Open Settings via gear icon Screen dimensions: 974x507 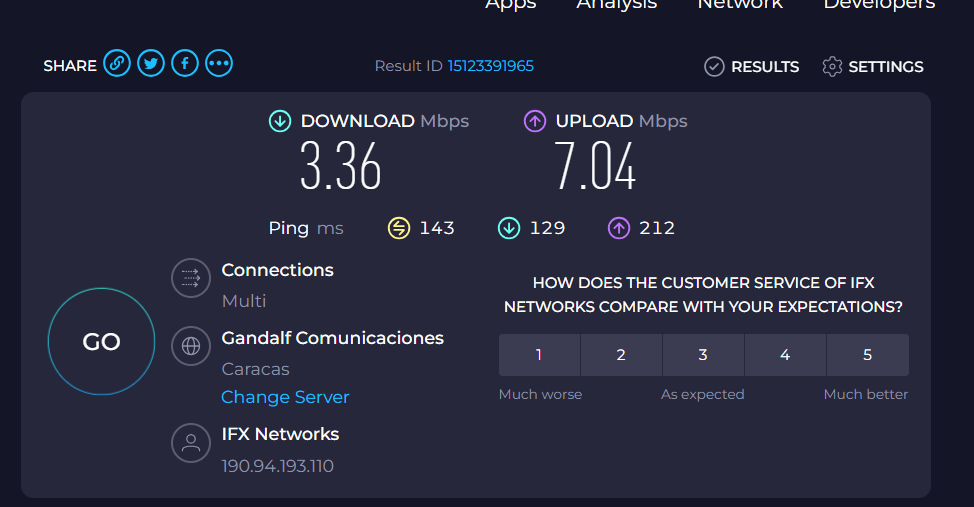pos(832,67)
